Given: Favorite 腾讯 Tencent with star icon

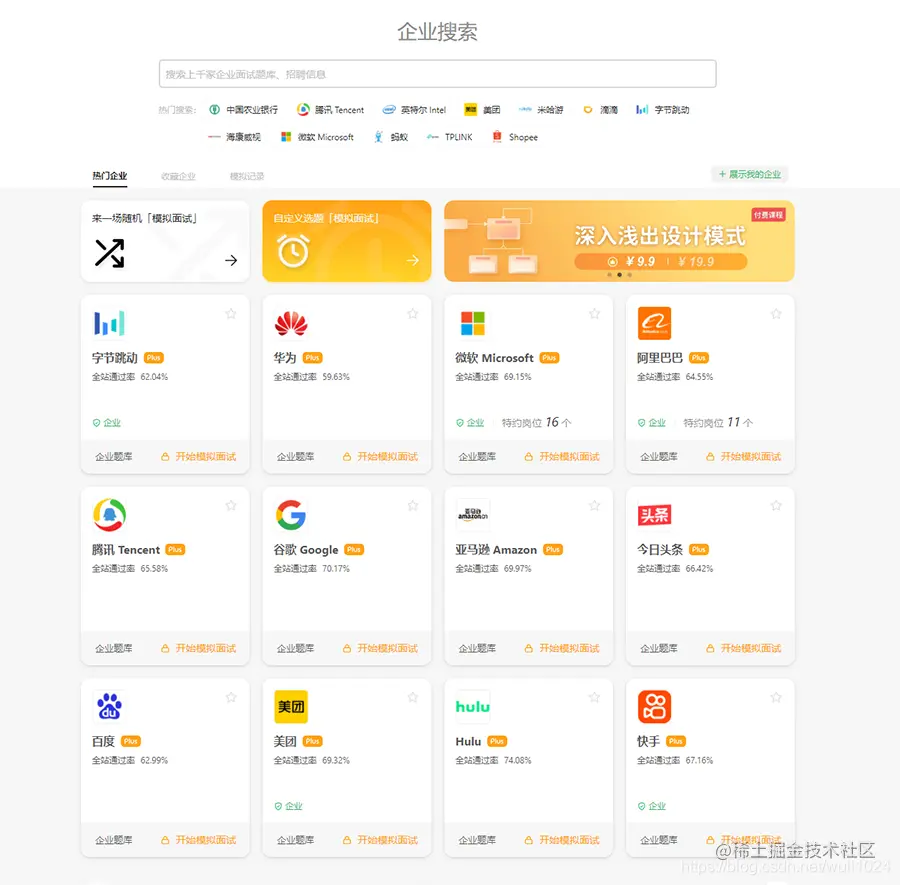Looking at the screenshot, I should point(231,505).
